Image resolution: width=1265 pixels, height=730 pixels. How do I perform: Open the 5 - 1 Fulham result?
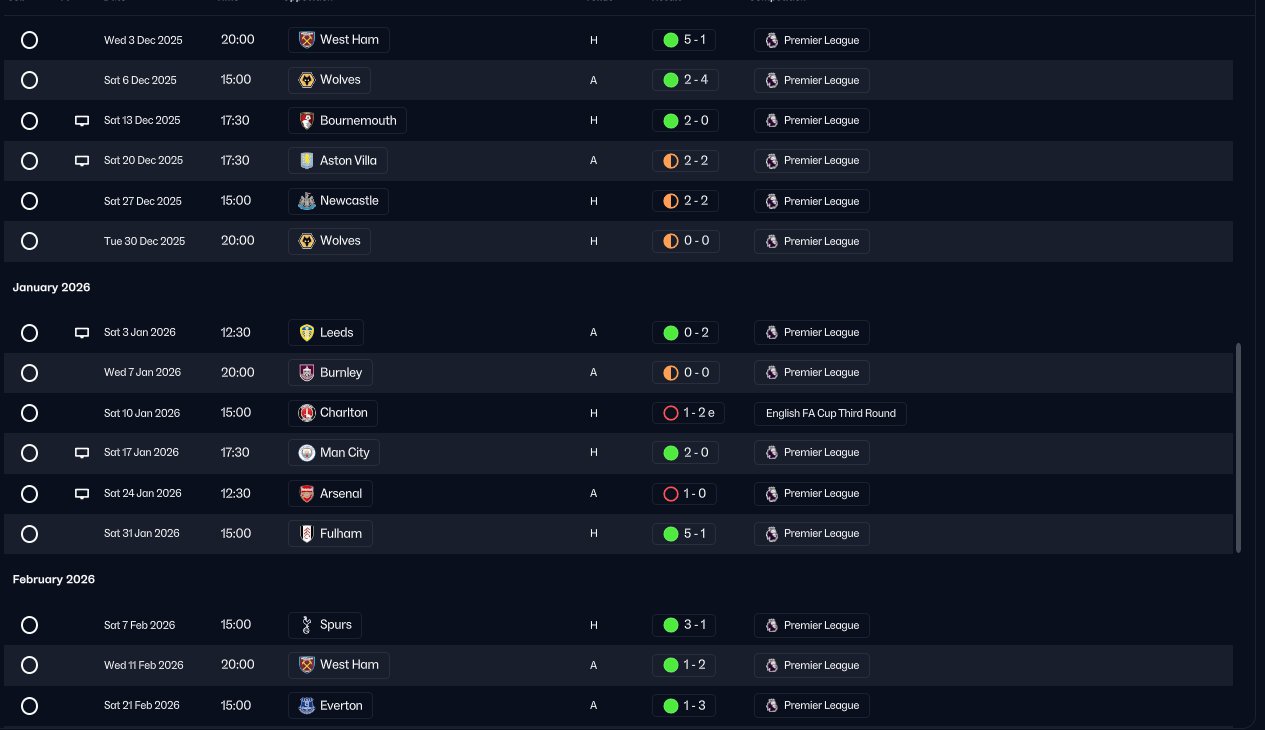pyautogui.click(x=684, y=534)
